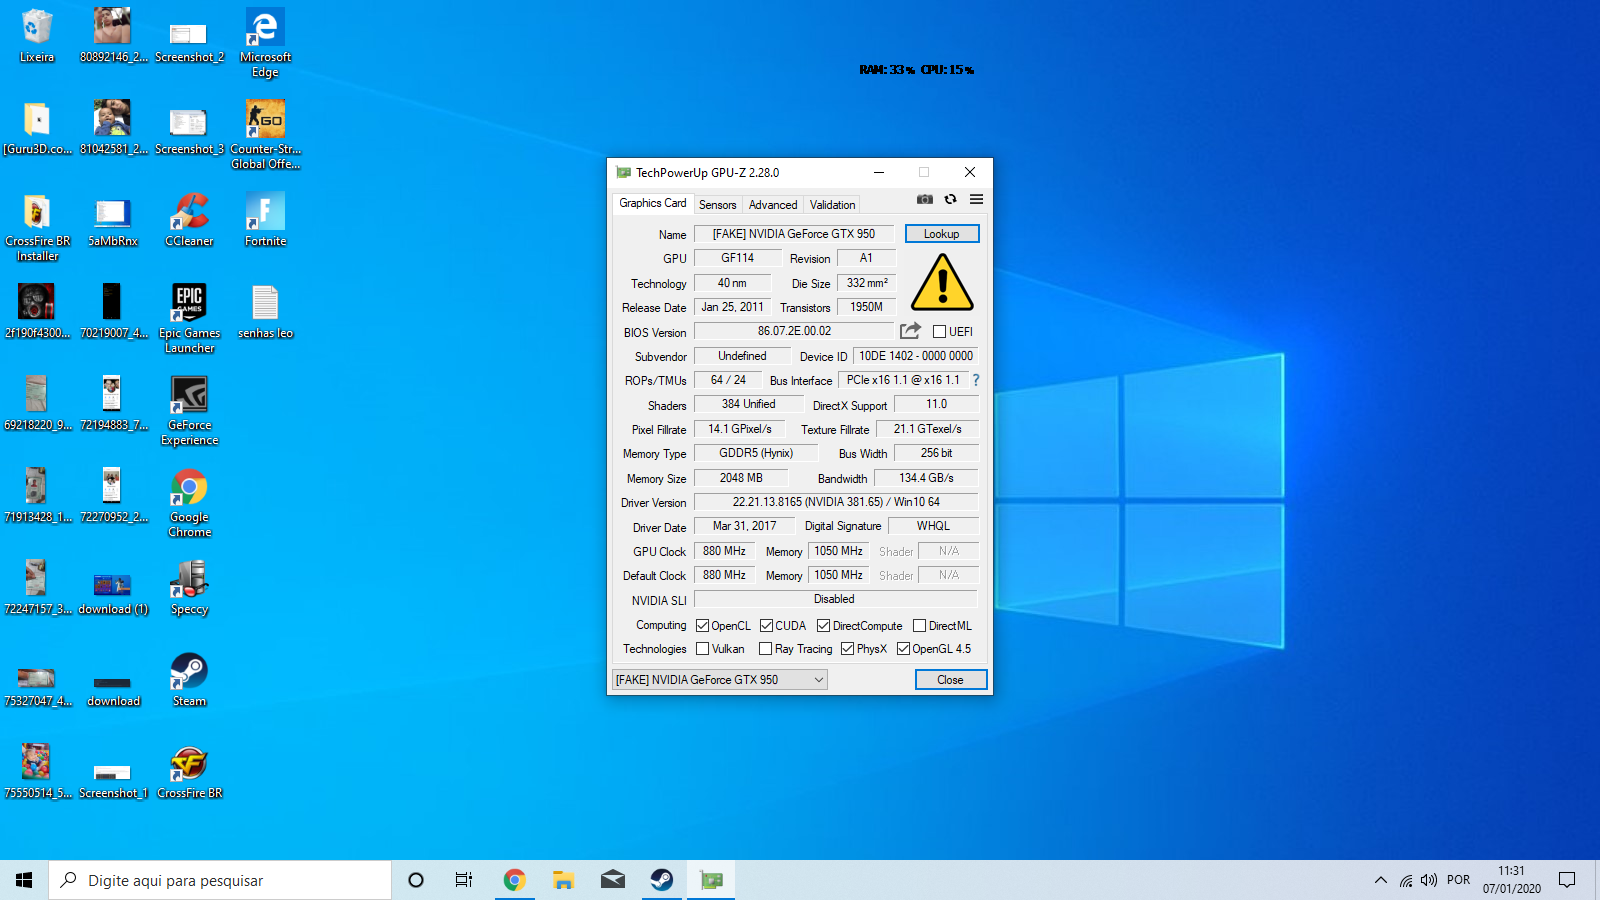Open the GPU-Z hamburger menu
This screenshot has height=900, width=1600.
click(x=976, y=199)
